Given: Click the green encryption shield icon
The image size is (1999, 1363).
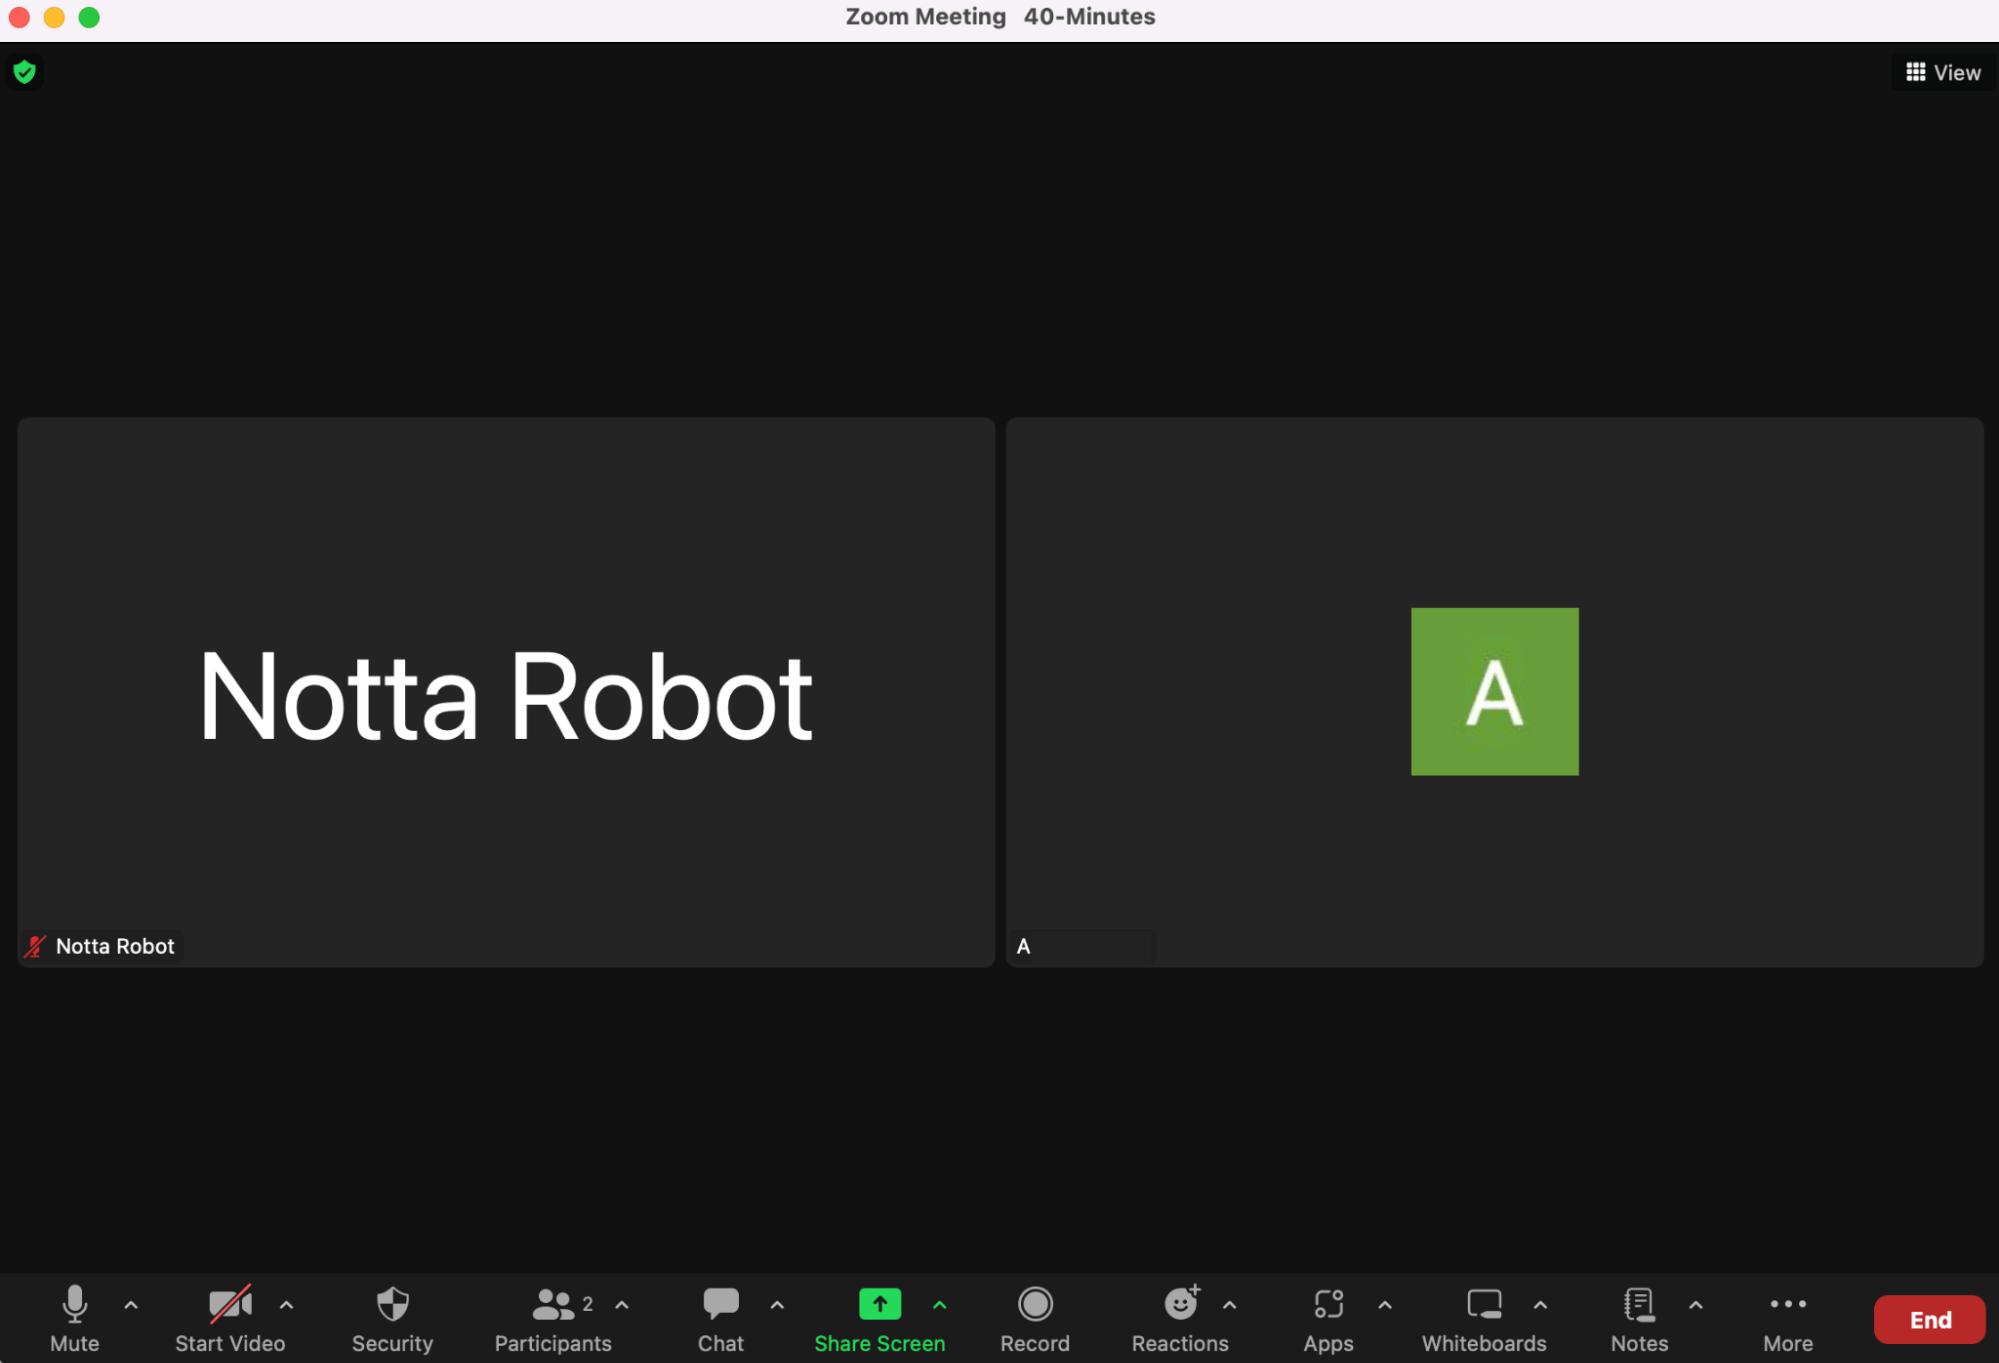Looking at the screenshot, I should pos(24,72).
